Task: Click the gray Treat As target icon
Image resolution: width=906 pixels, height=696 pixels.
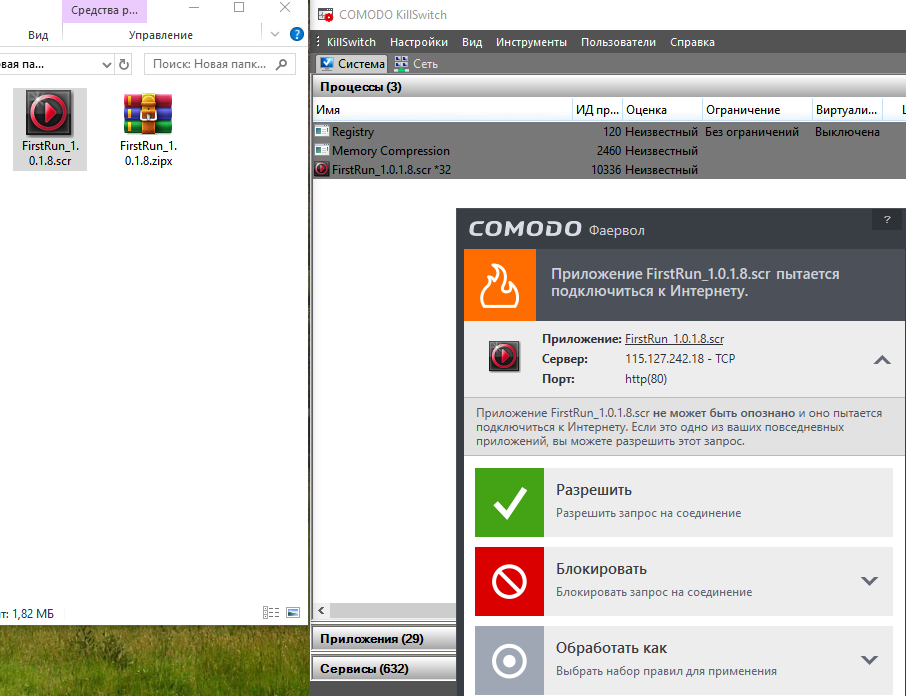Action: coord(509,660)
